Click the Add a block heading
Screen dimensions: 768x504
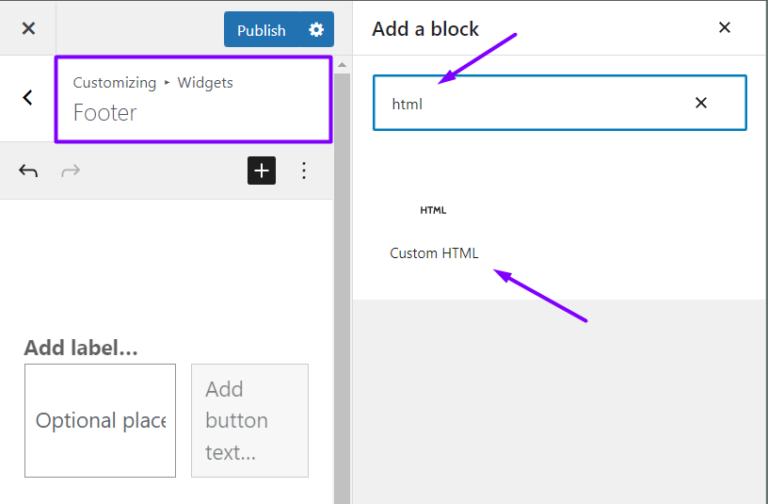[x=425, y=29]
